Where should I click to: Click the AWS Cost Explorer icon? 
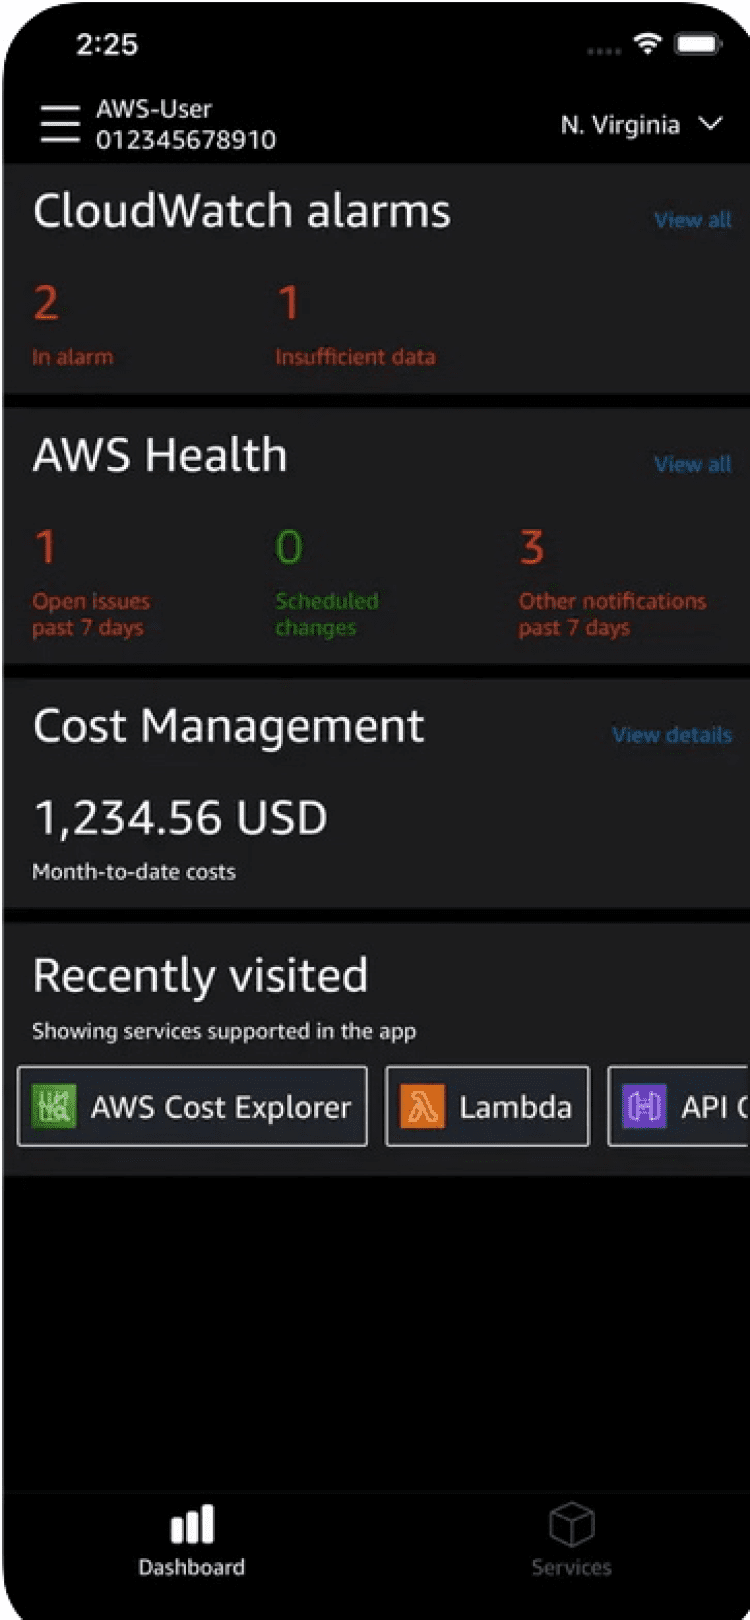pos(54,1106)
